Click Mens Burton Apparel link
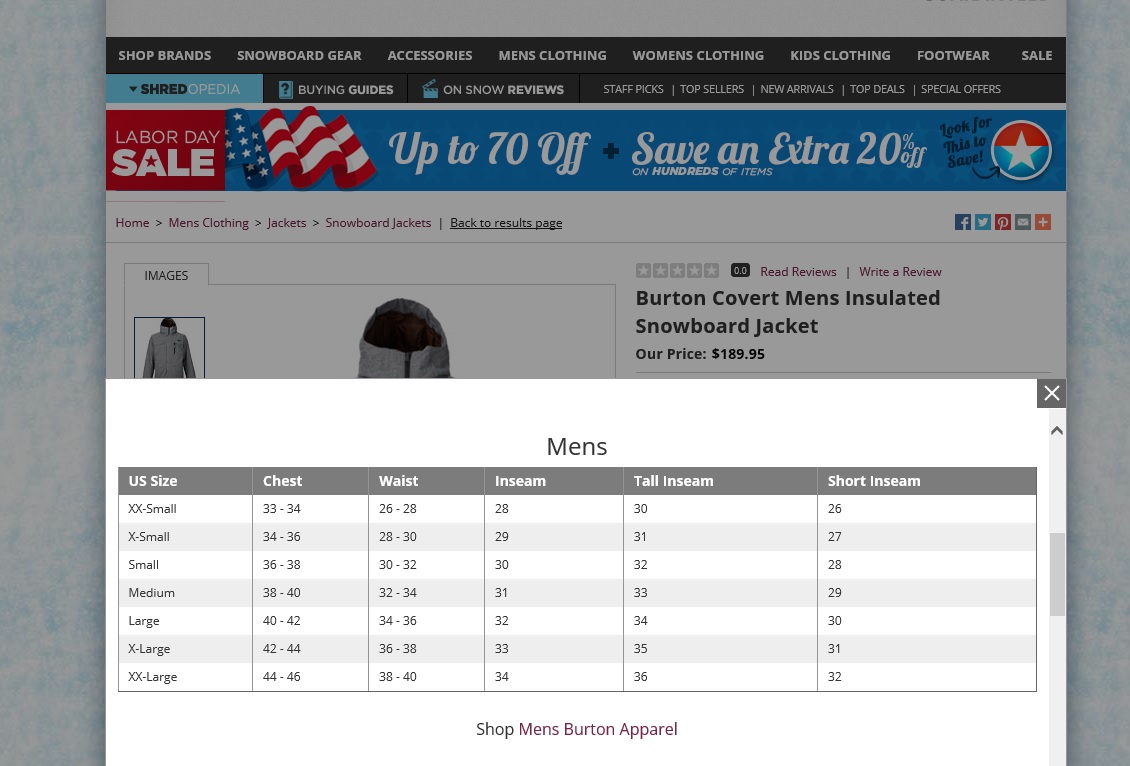The width and height of the screenshot is (1130, 766). tap(597, 729)
